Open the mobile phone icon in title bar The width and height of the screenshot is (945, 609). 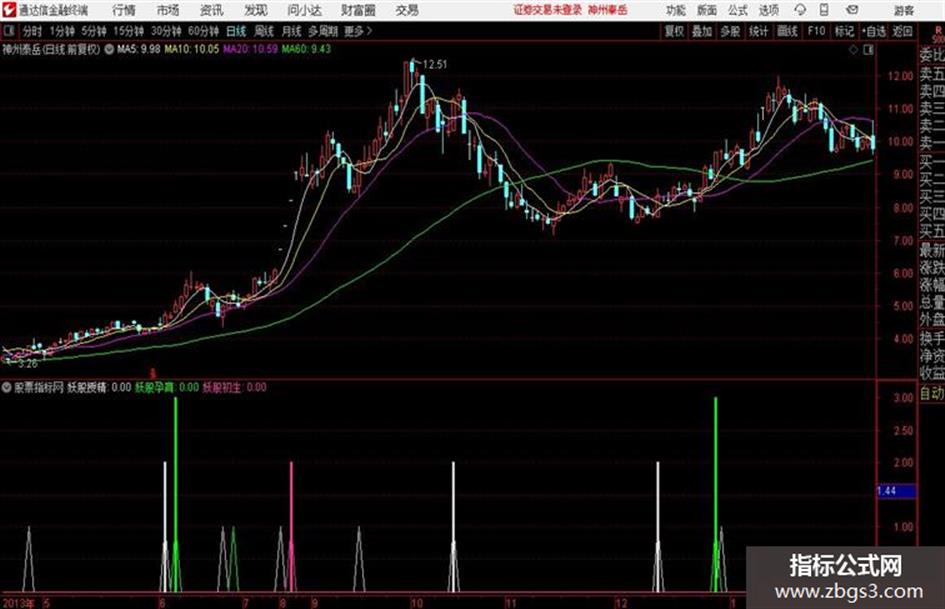pos(824,10)
